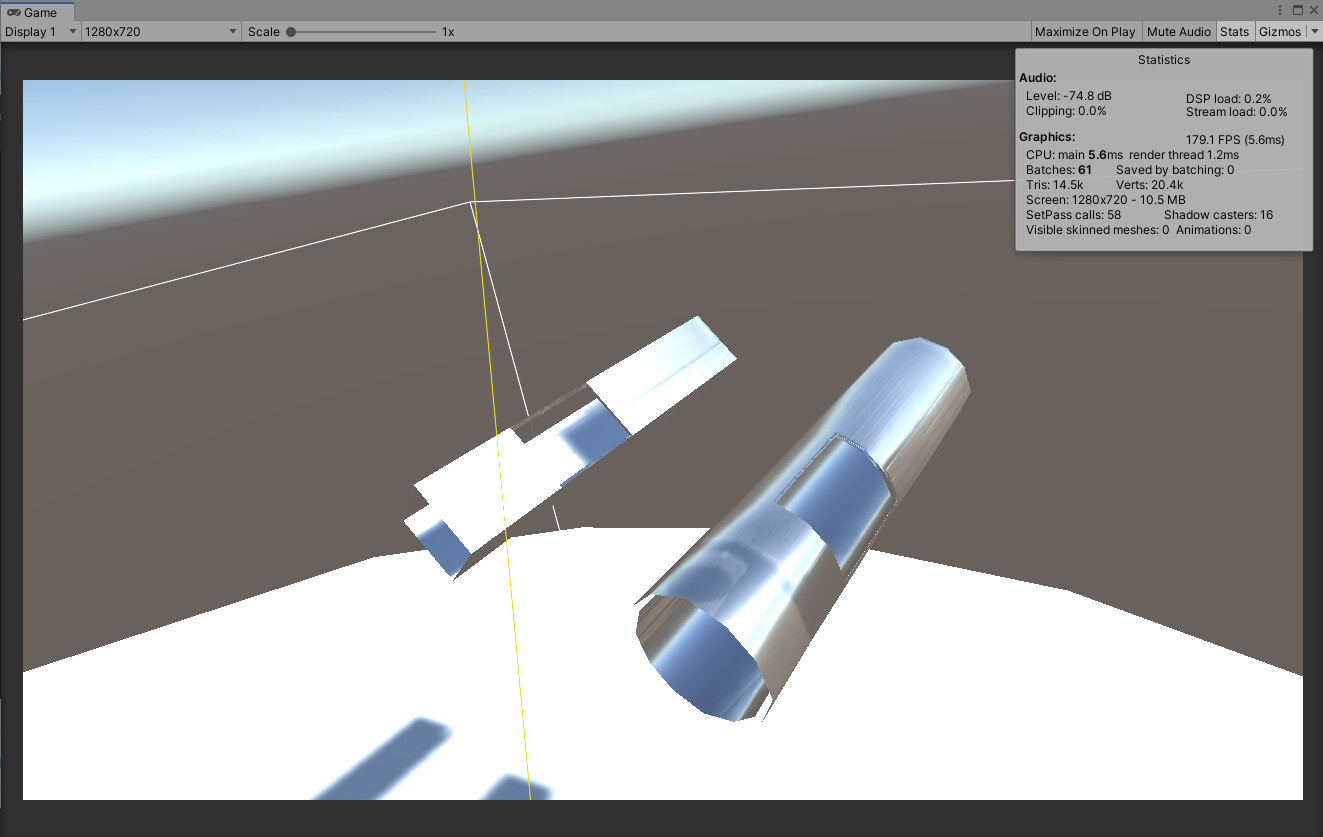Click the Maximize On Play button text
Screen dimensions: 1323x837
(x=1085, y=31)
